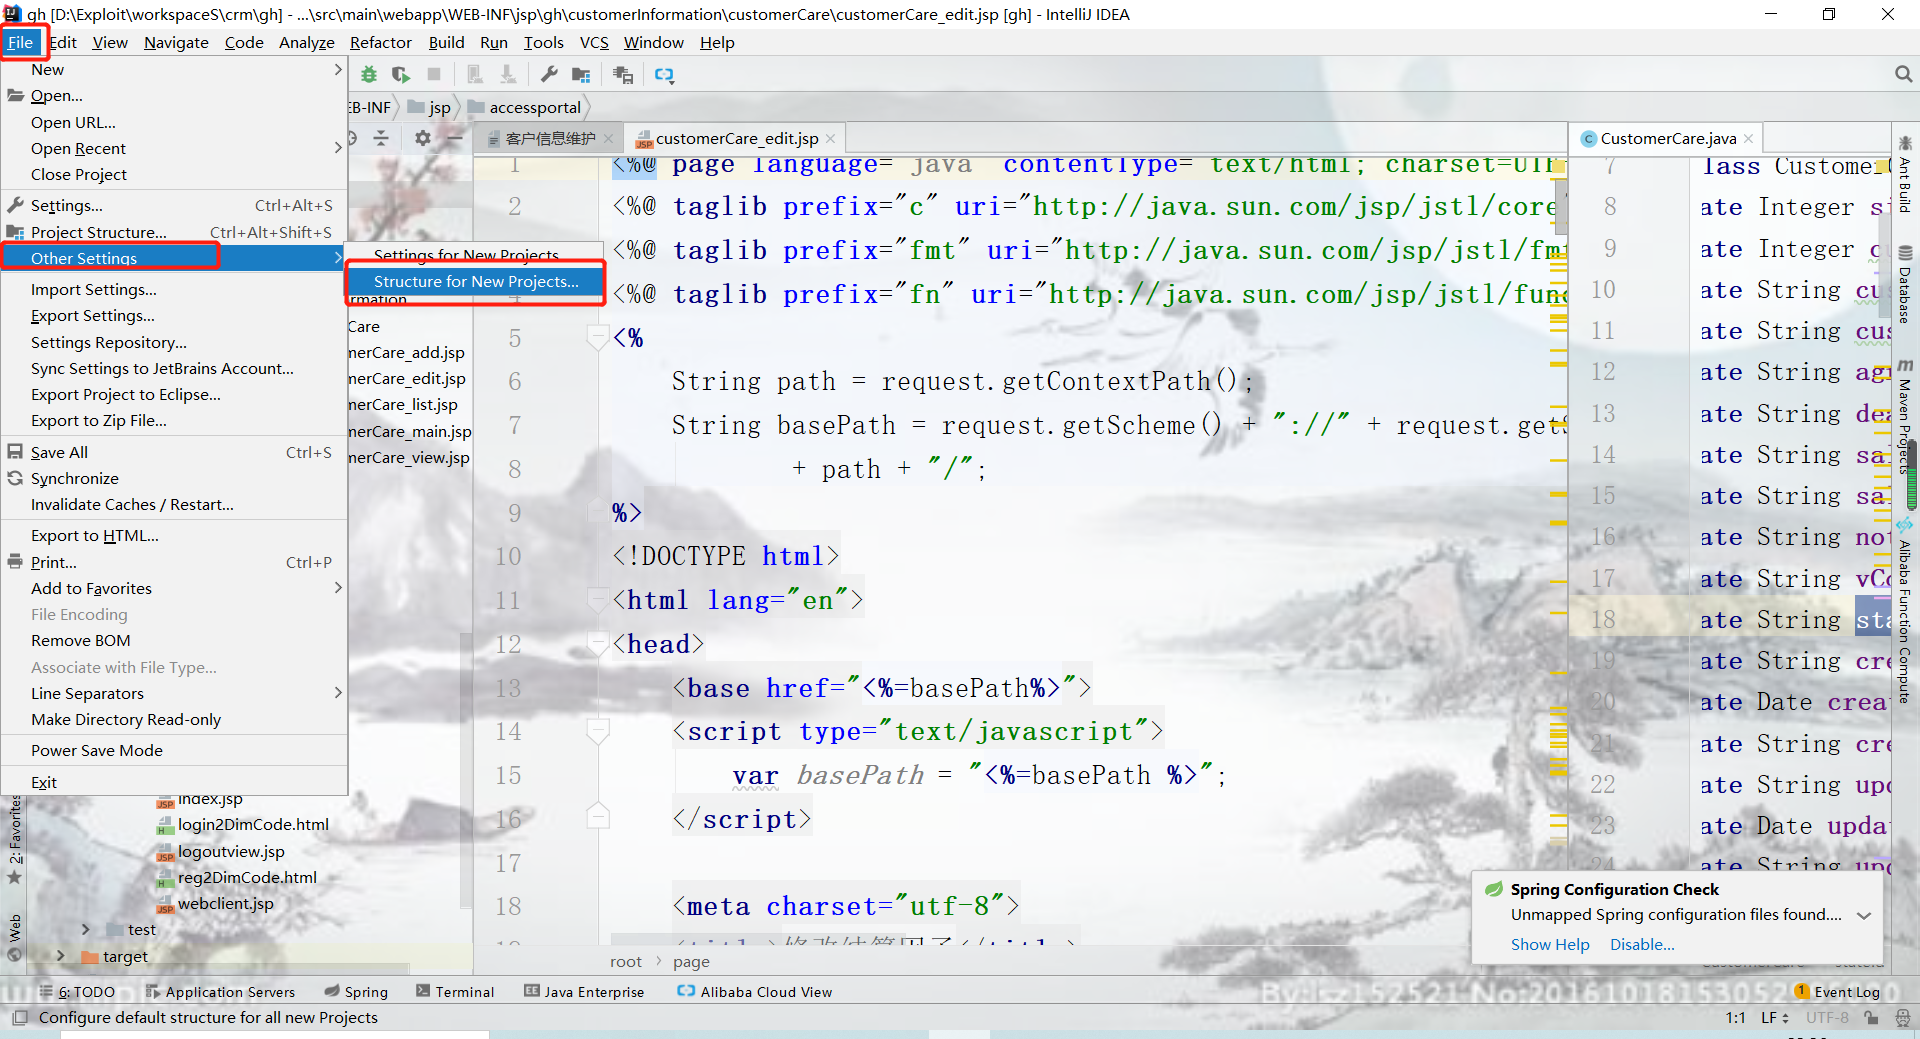
Task: Switch to the CustomerCare.java editor tab
Action: coord(1668,139)
